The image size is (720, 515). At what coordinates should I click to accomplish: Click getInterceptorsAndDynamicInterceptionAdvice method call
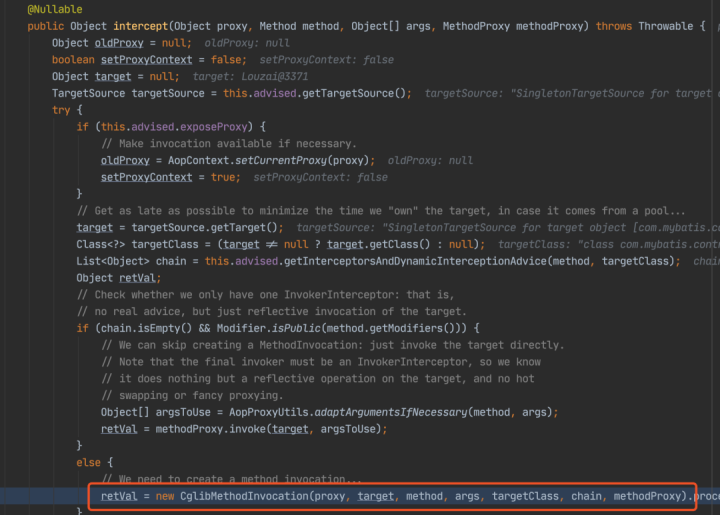[x=416, y=261]
